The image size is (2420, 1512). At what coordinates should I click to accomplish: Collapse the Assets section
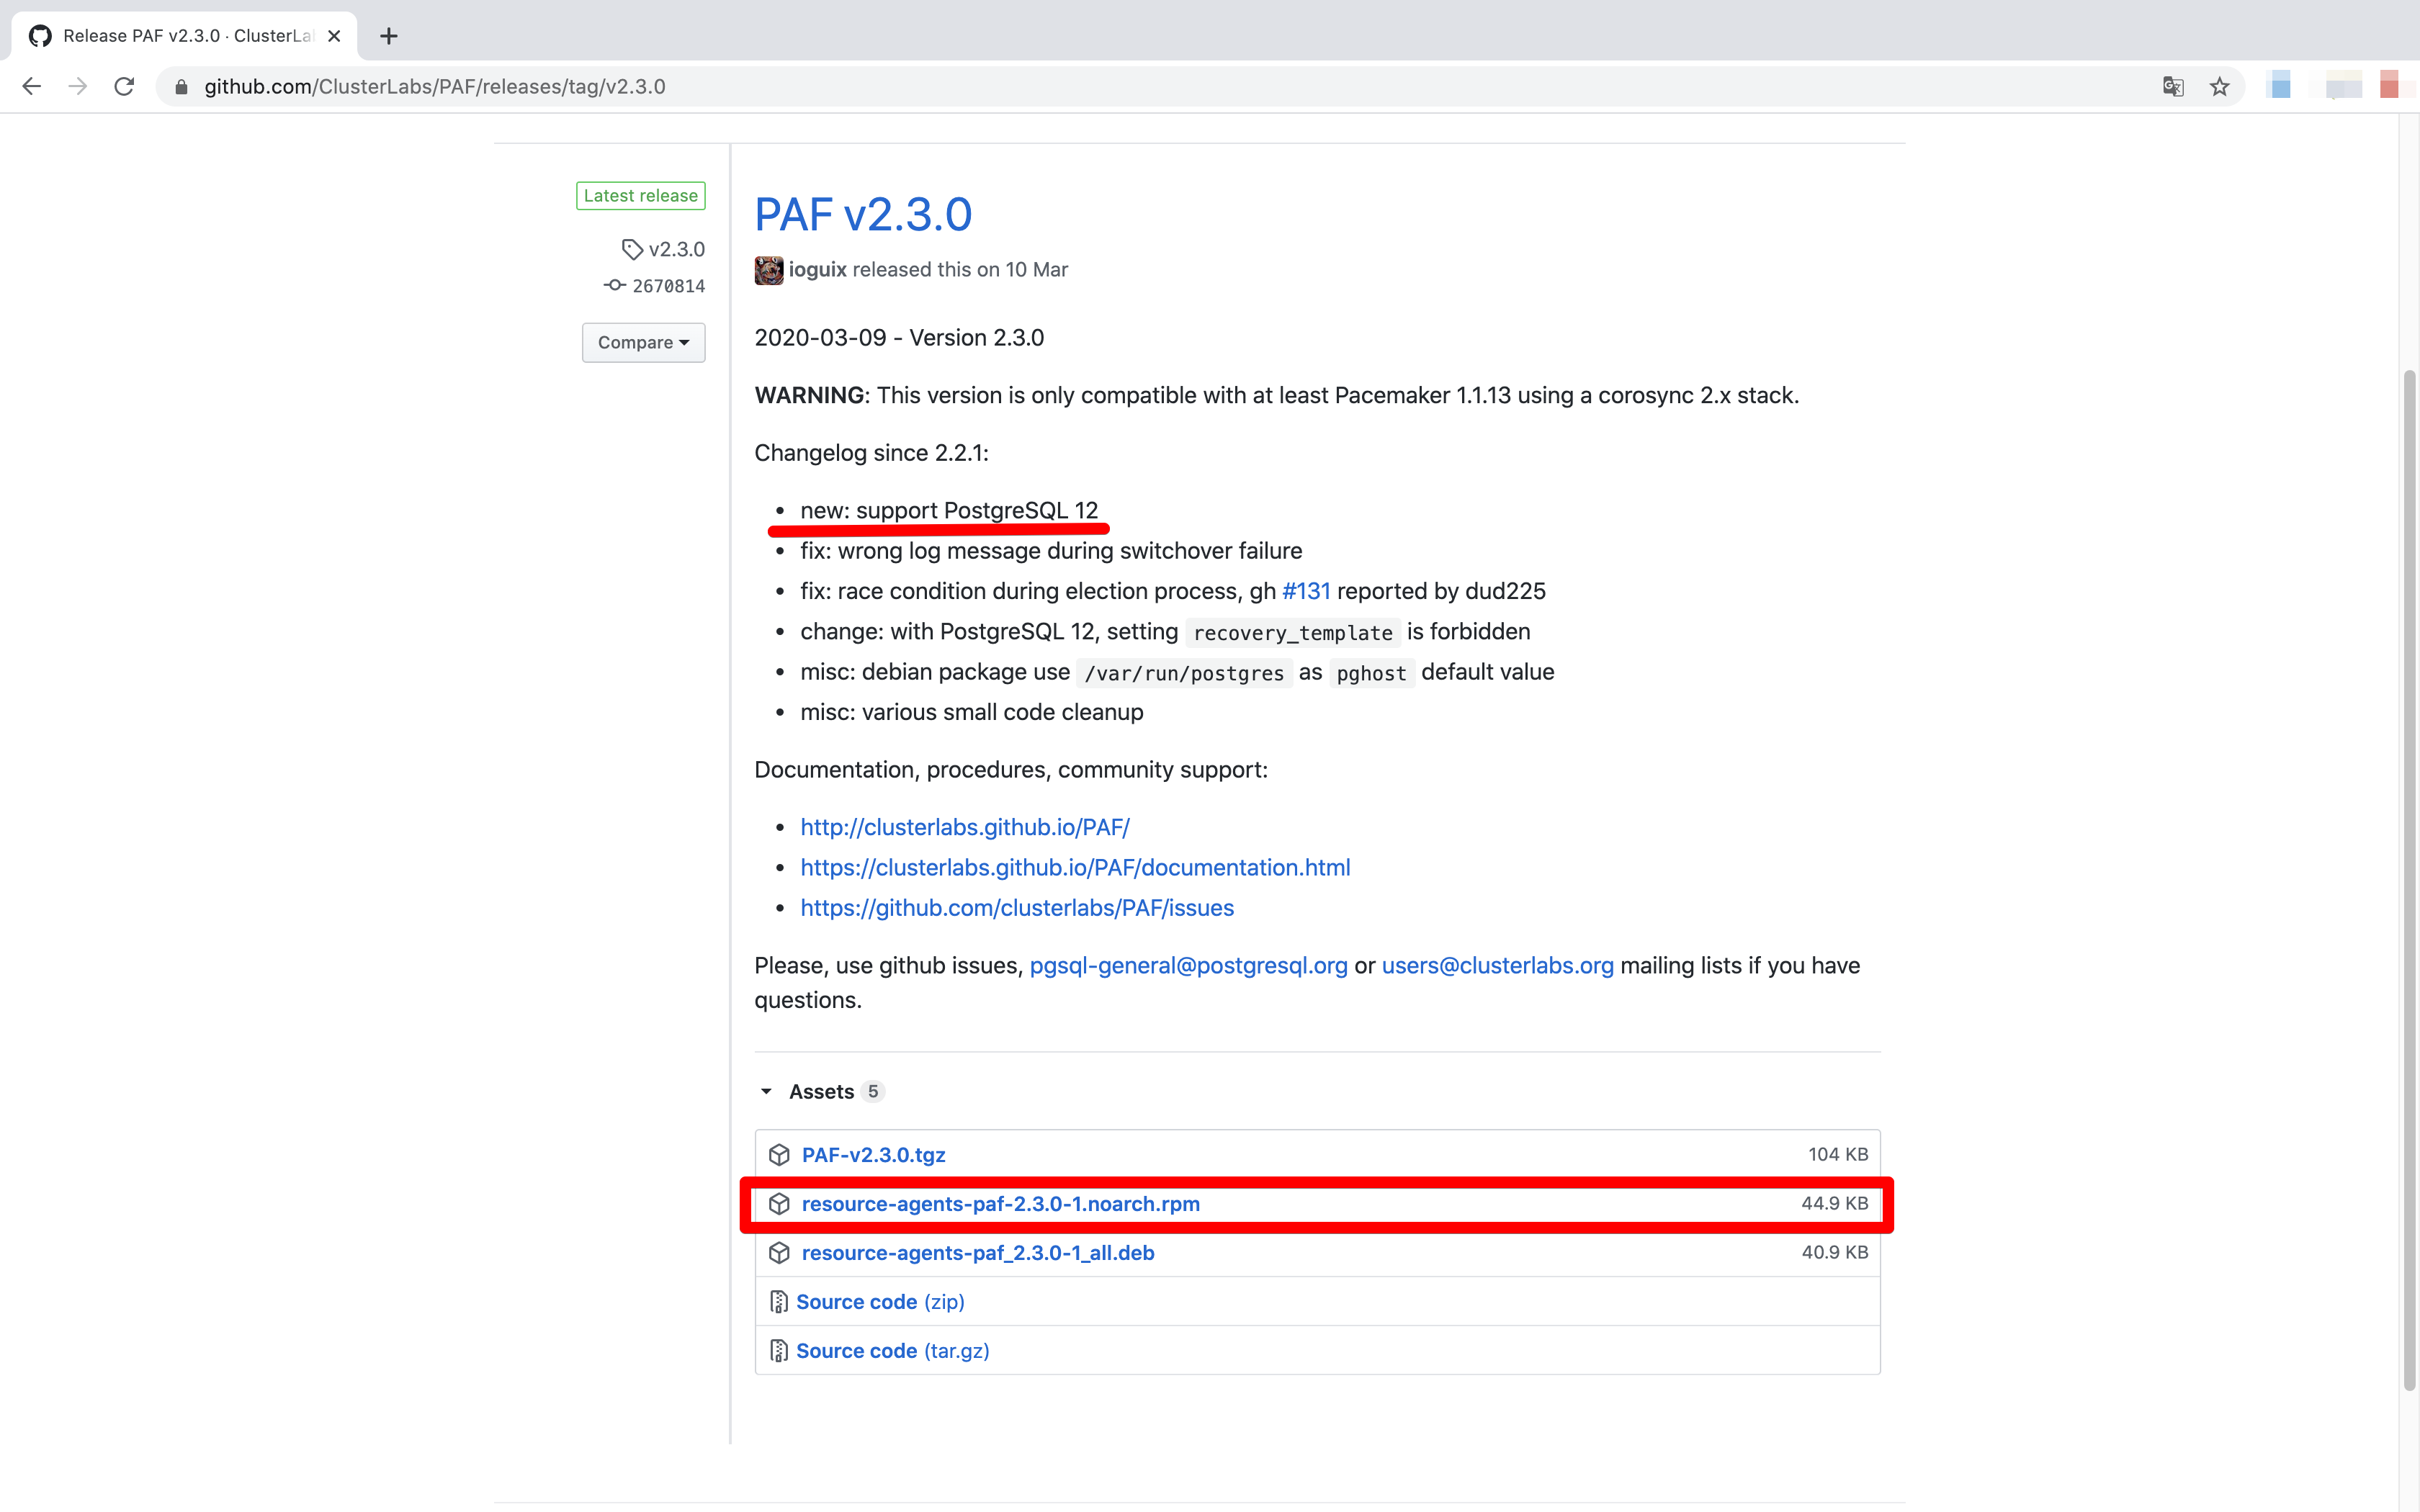[766, 1091]
